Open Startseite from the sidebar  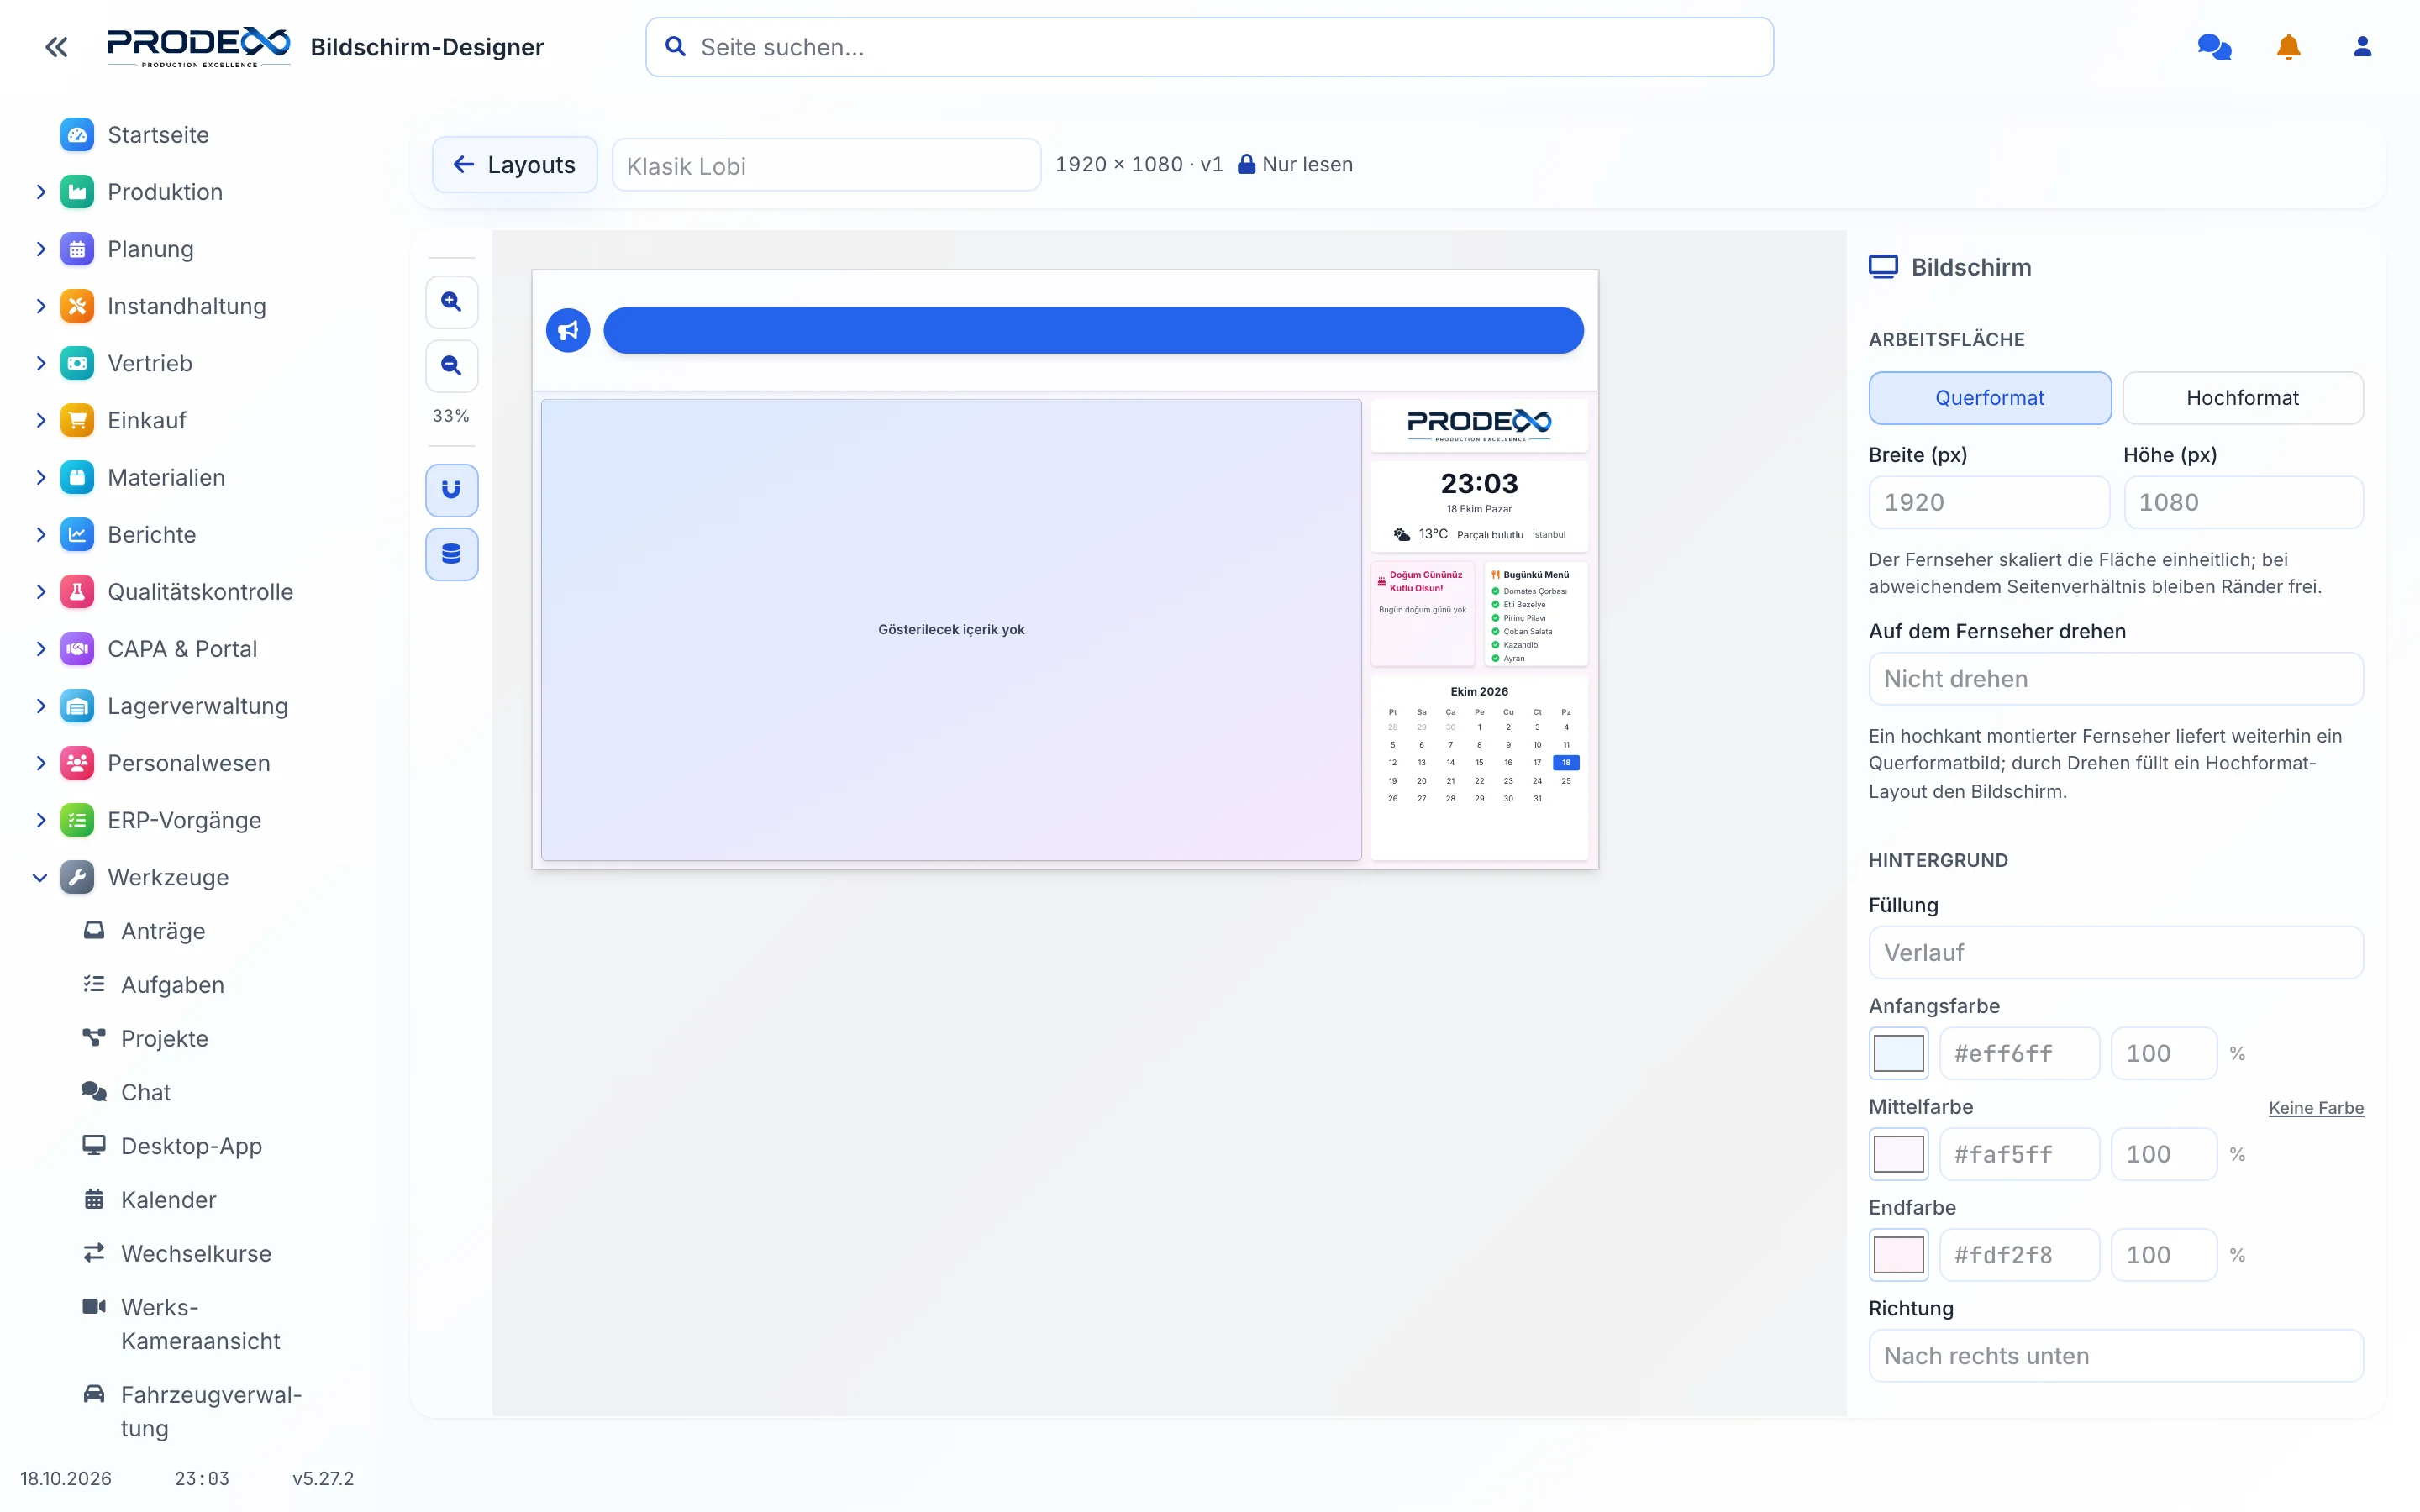point(158,135)
